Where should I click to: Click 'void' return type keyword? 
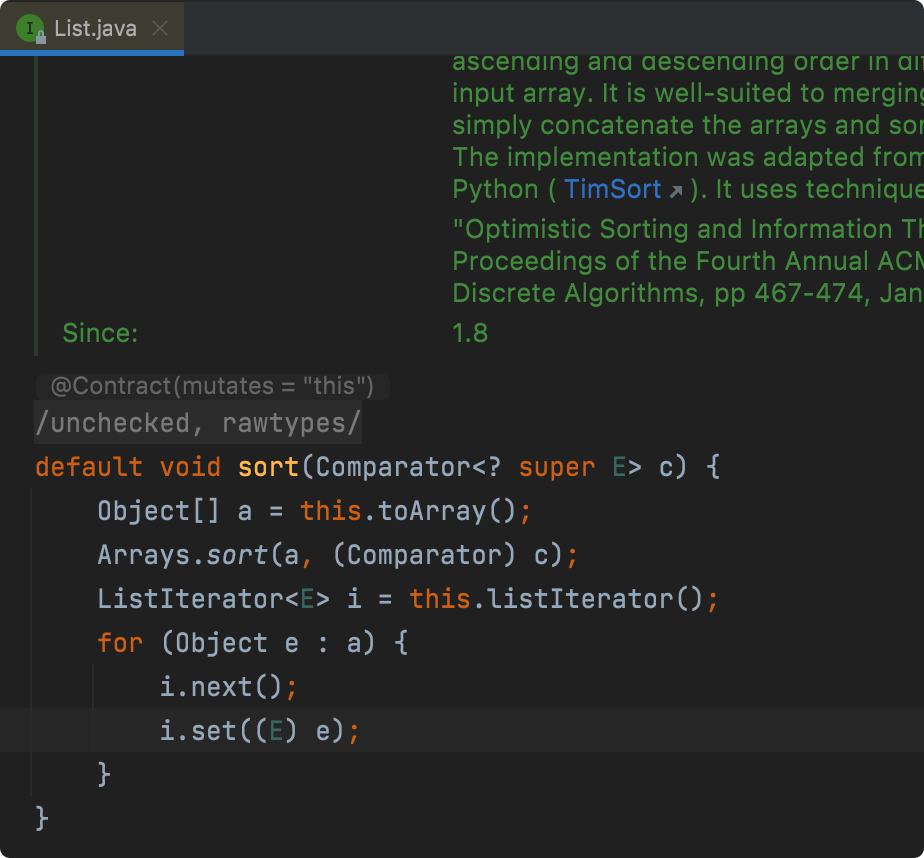click(190, 467)
